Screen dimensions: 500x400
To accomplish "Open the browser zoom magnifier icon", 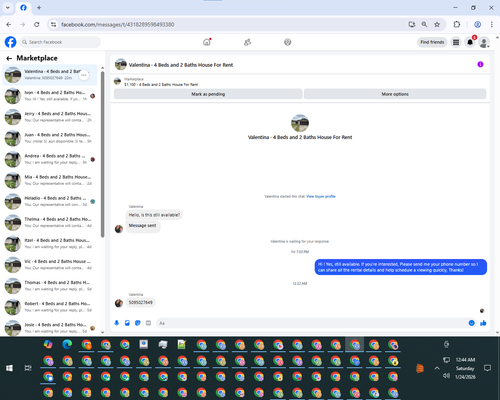I will [424, 24].
